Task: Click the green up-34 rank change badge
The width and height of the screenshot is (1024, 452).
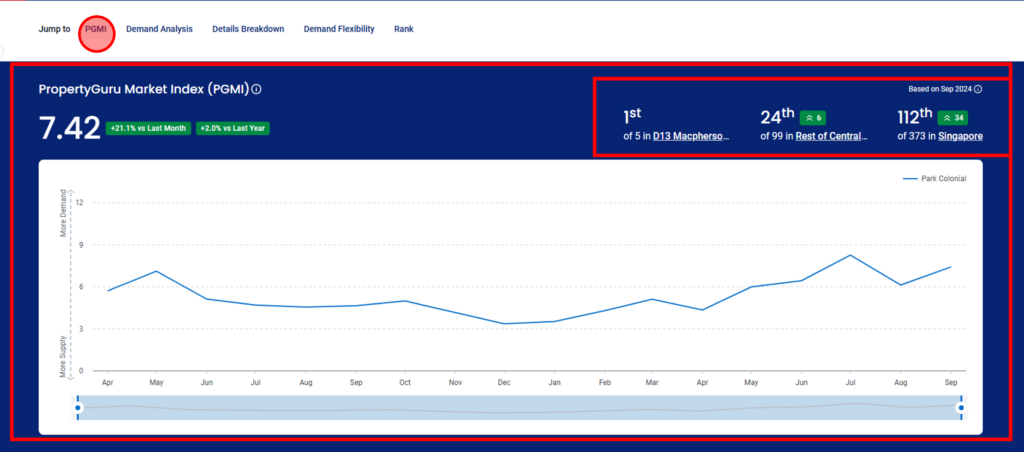Action: click(x=953, y=118)
